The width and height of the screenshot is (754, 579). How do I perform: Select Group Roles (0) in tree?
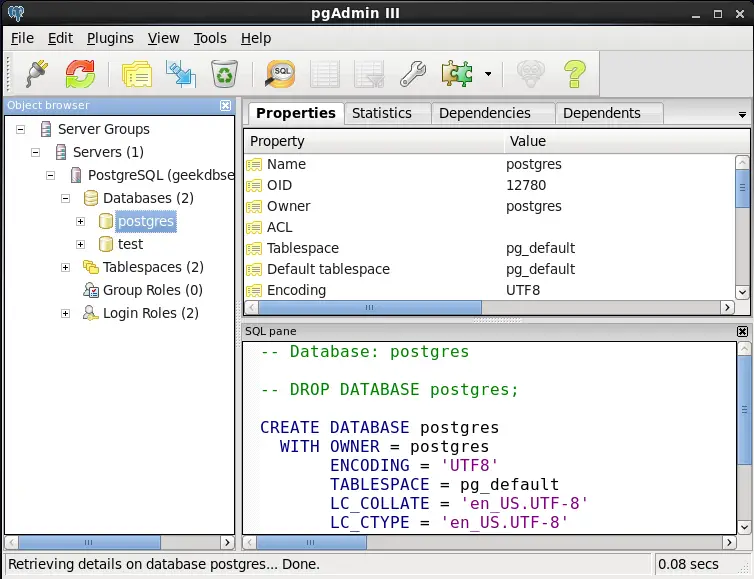(x=152, y=290)
